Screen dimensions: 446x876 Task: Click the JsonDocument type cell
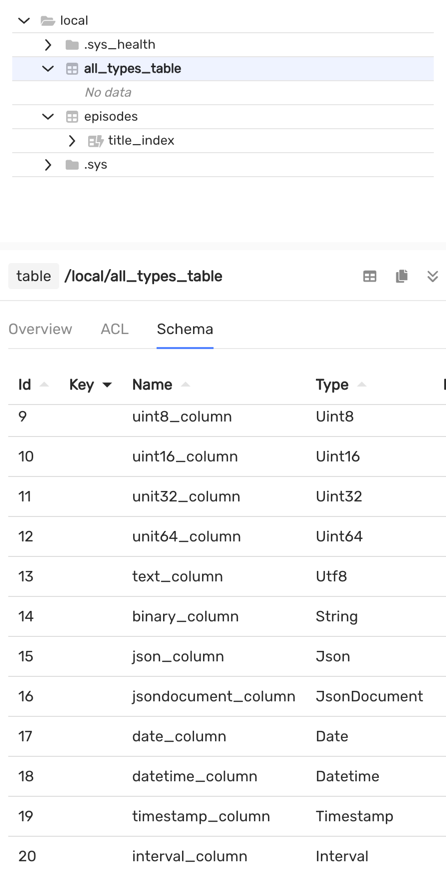point(369,696)
